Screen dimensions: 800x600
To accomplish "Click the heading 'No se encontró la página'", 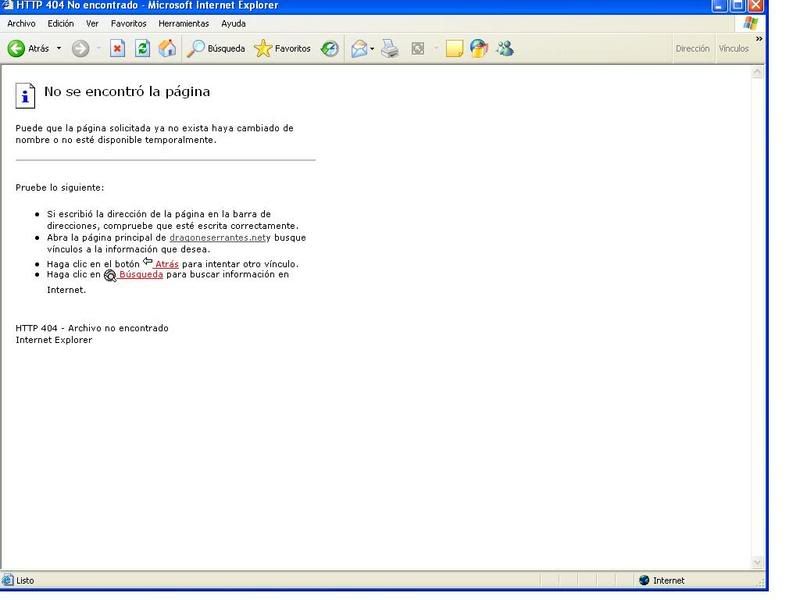I will pyautogui.click(x=127, y=92).
